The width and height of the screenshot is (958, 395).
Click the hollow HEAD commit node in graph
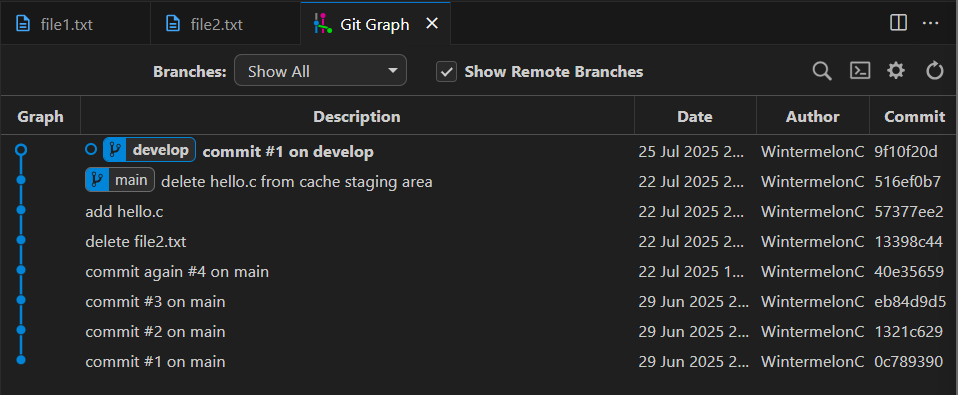(21, 150)
